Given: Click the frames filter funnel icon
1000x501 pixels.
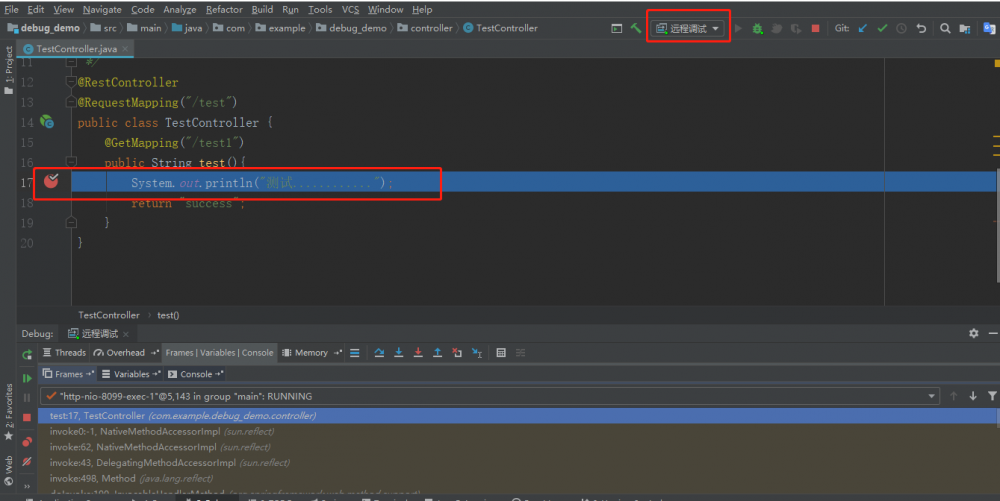Looking at the screenshot, I should tap(992, 396).
